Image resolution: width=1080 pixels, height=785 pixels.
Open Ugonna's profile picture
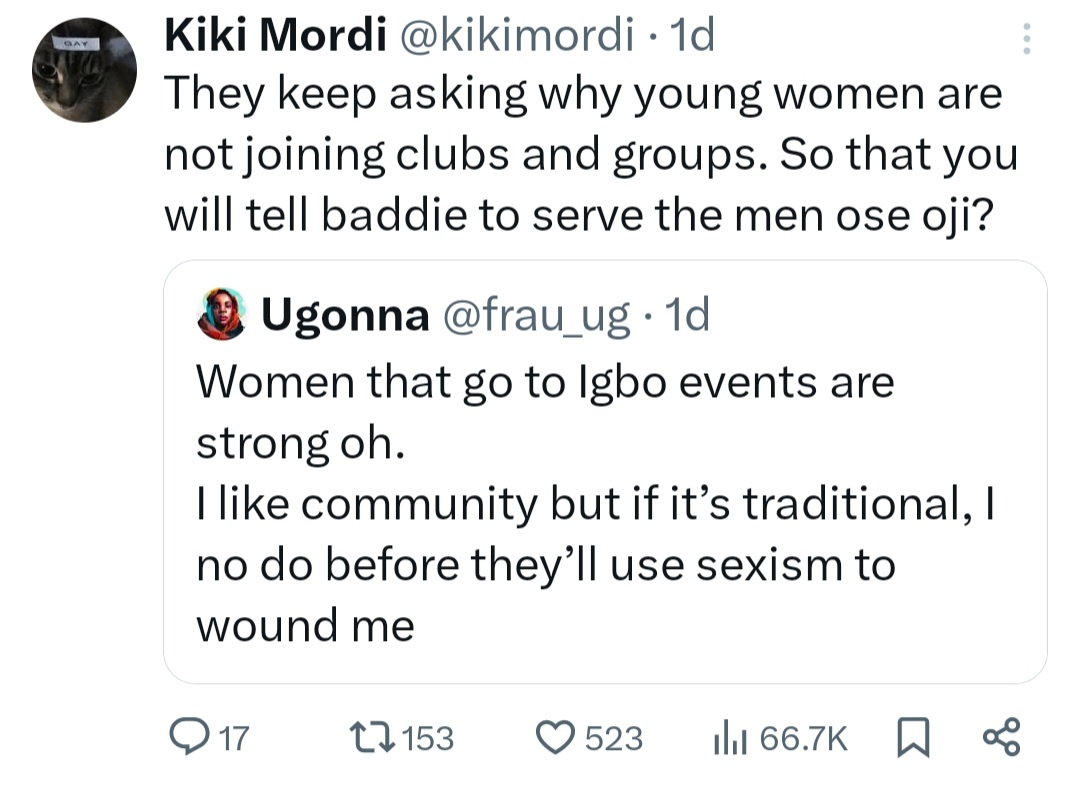click(x=221, y=313)
